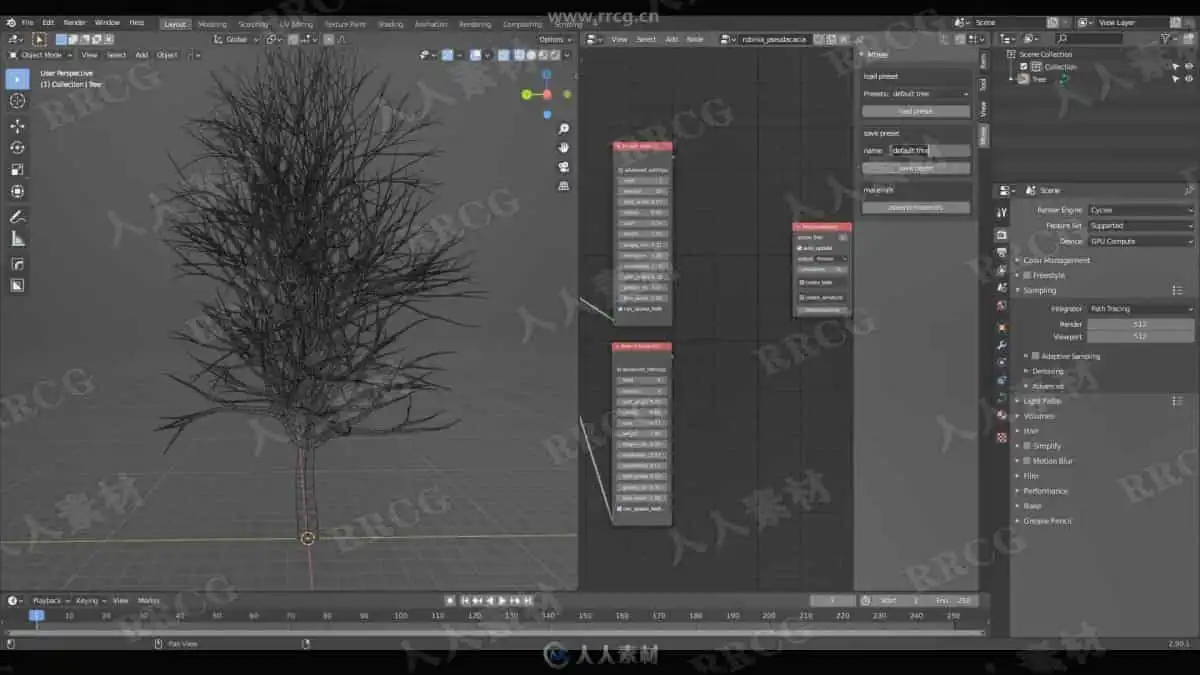
Task: Click the load preset button
Action: click(x=916, y=112)
